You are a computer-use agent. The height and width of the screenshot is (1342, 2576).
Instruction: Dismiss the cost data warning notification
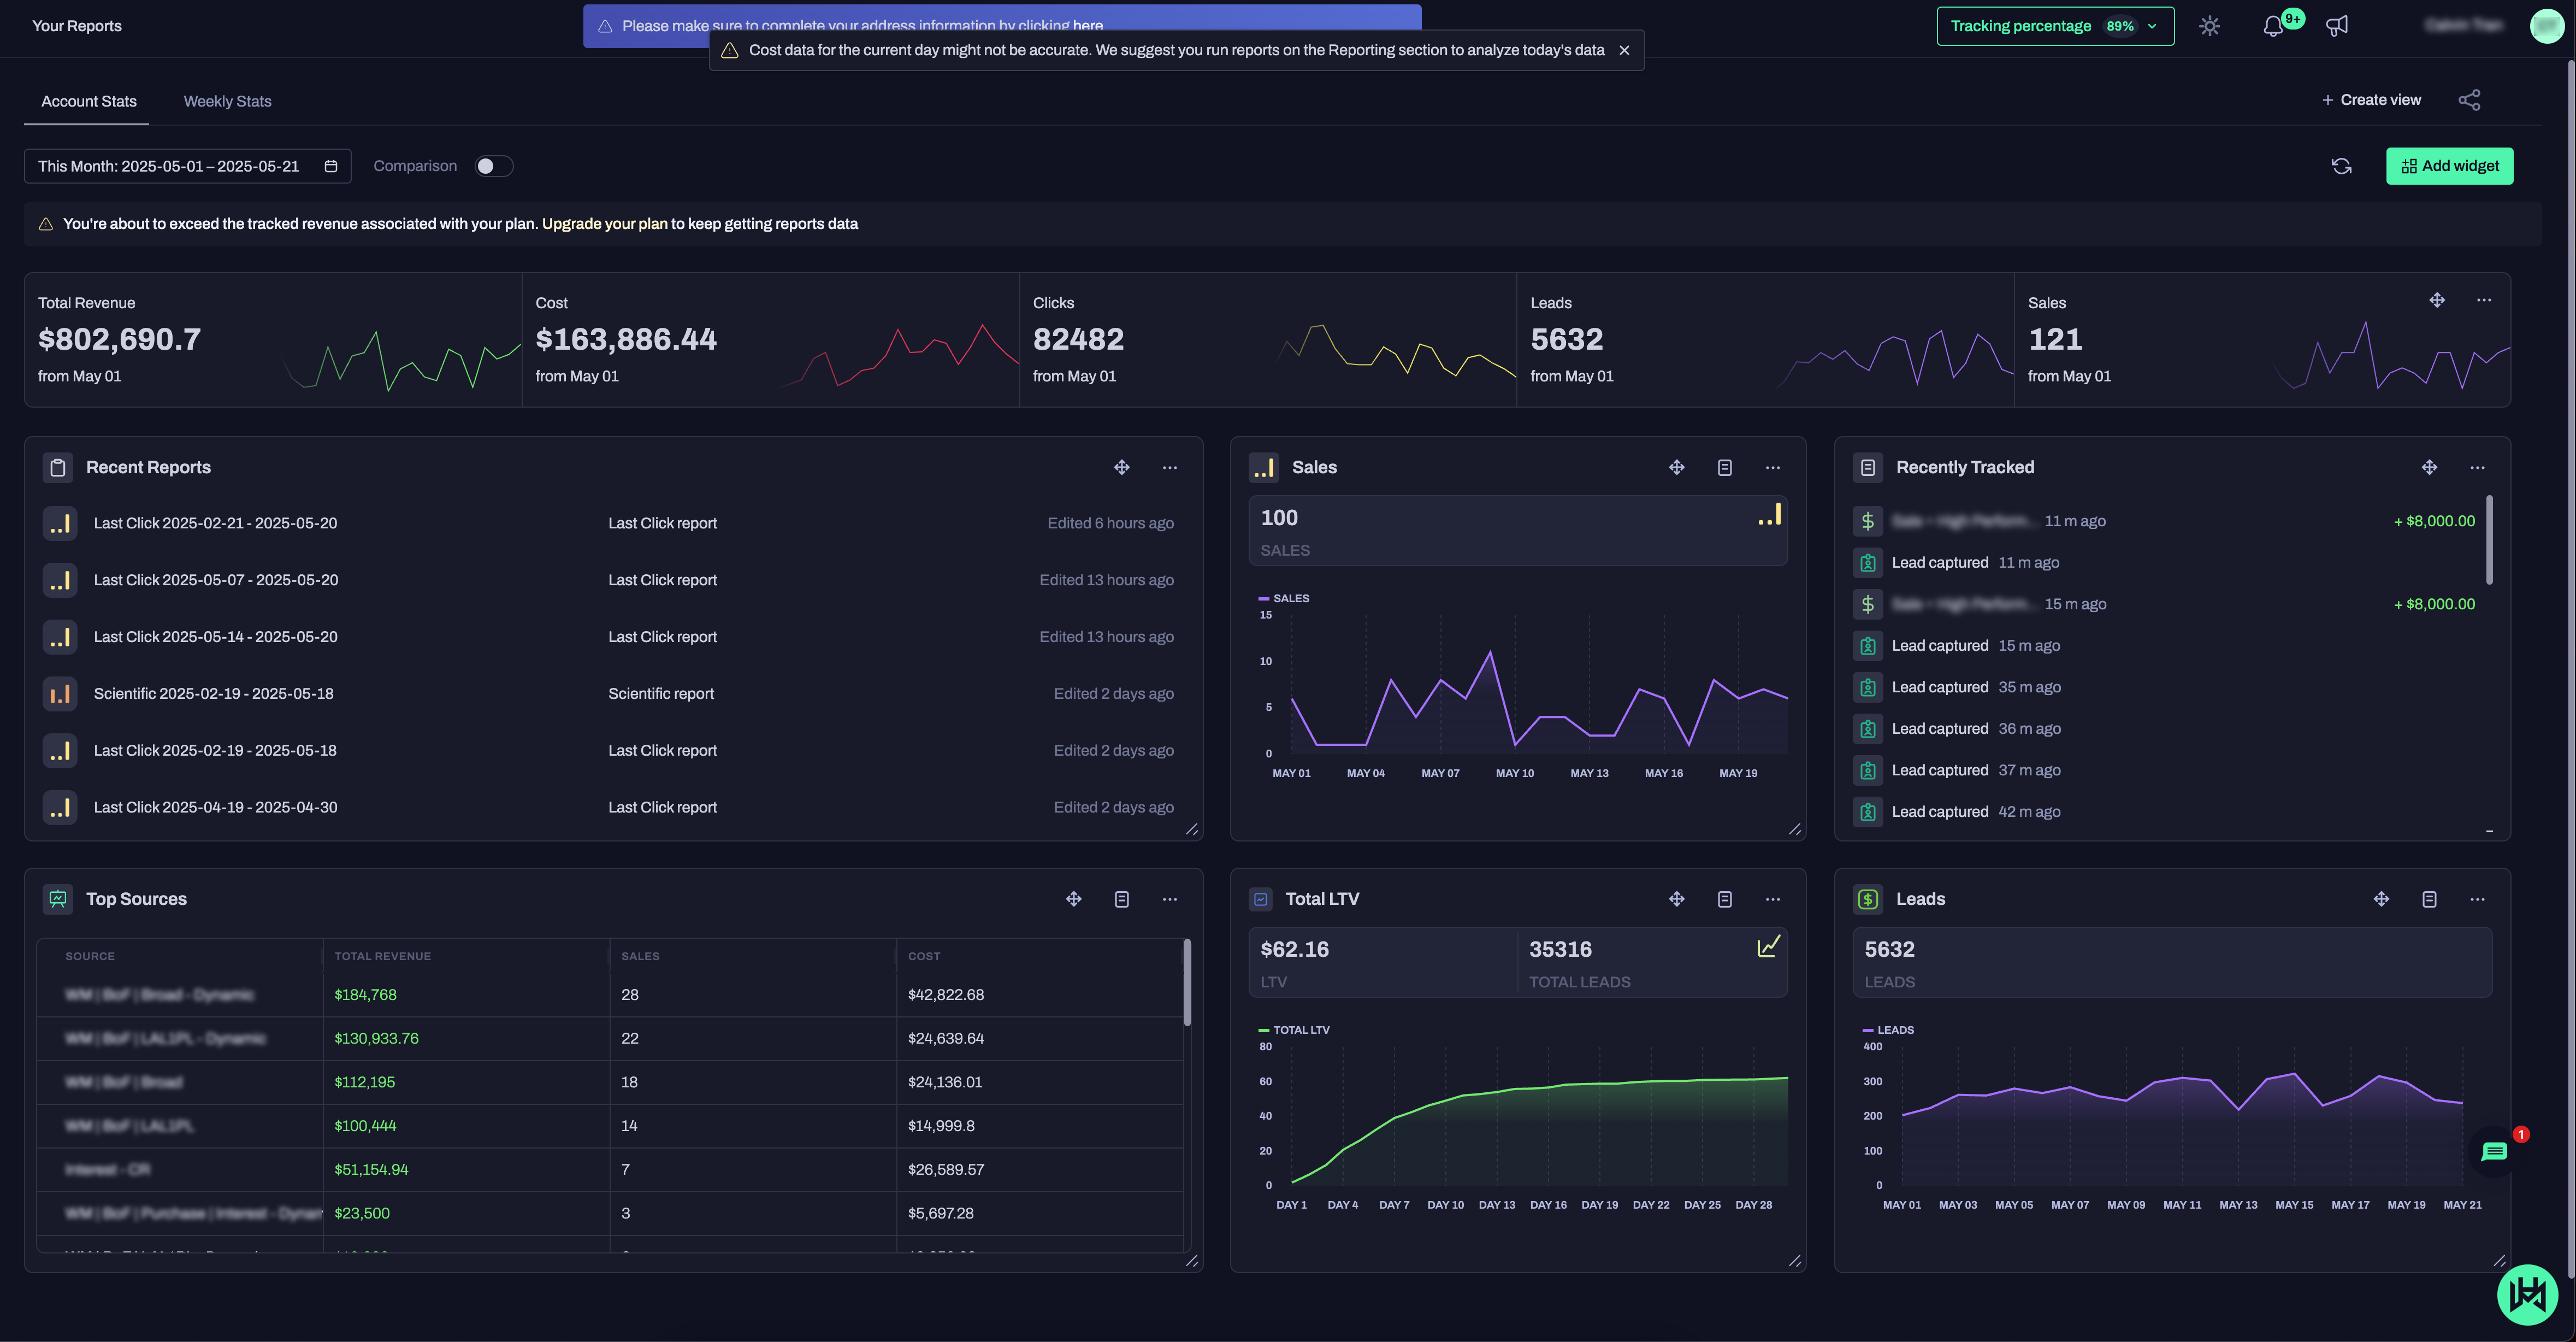(1624, 50)
